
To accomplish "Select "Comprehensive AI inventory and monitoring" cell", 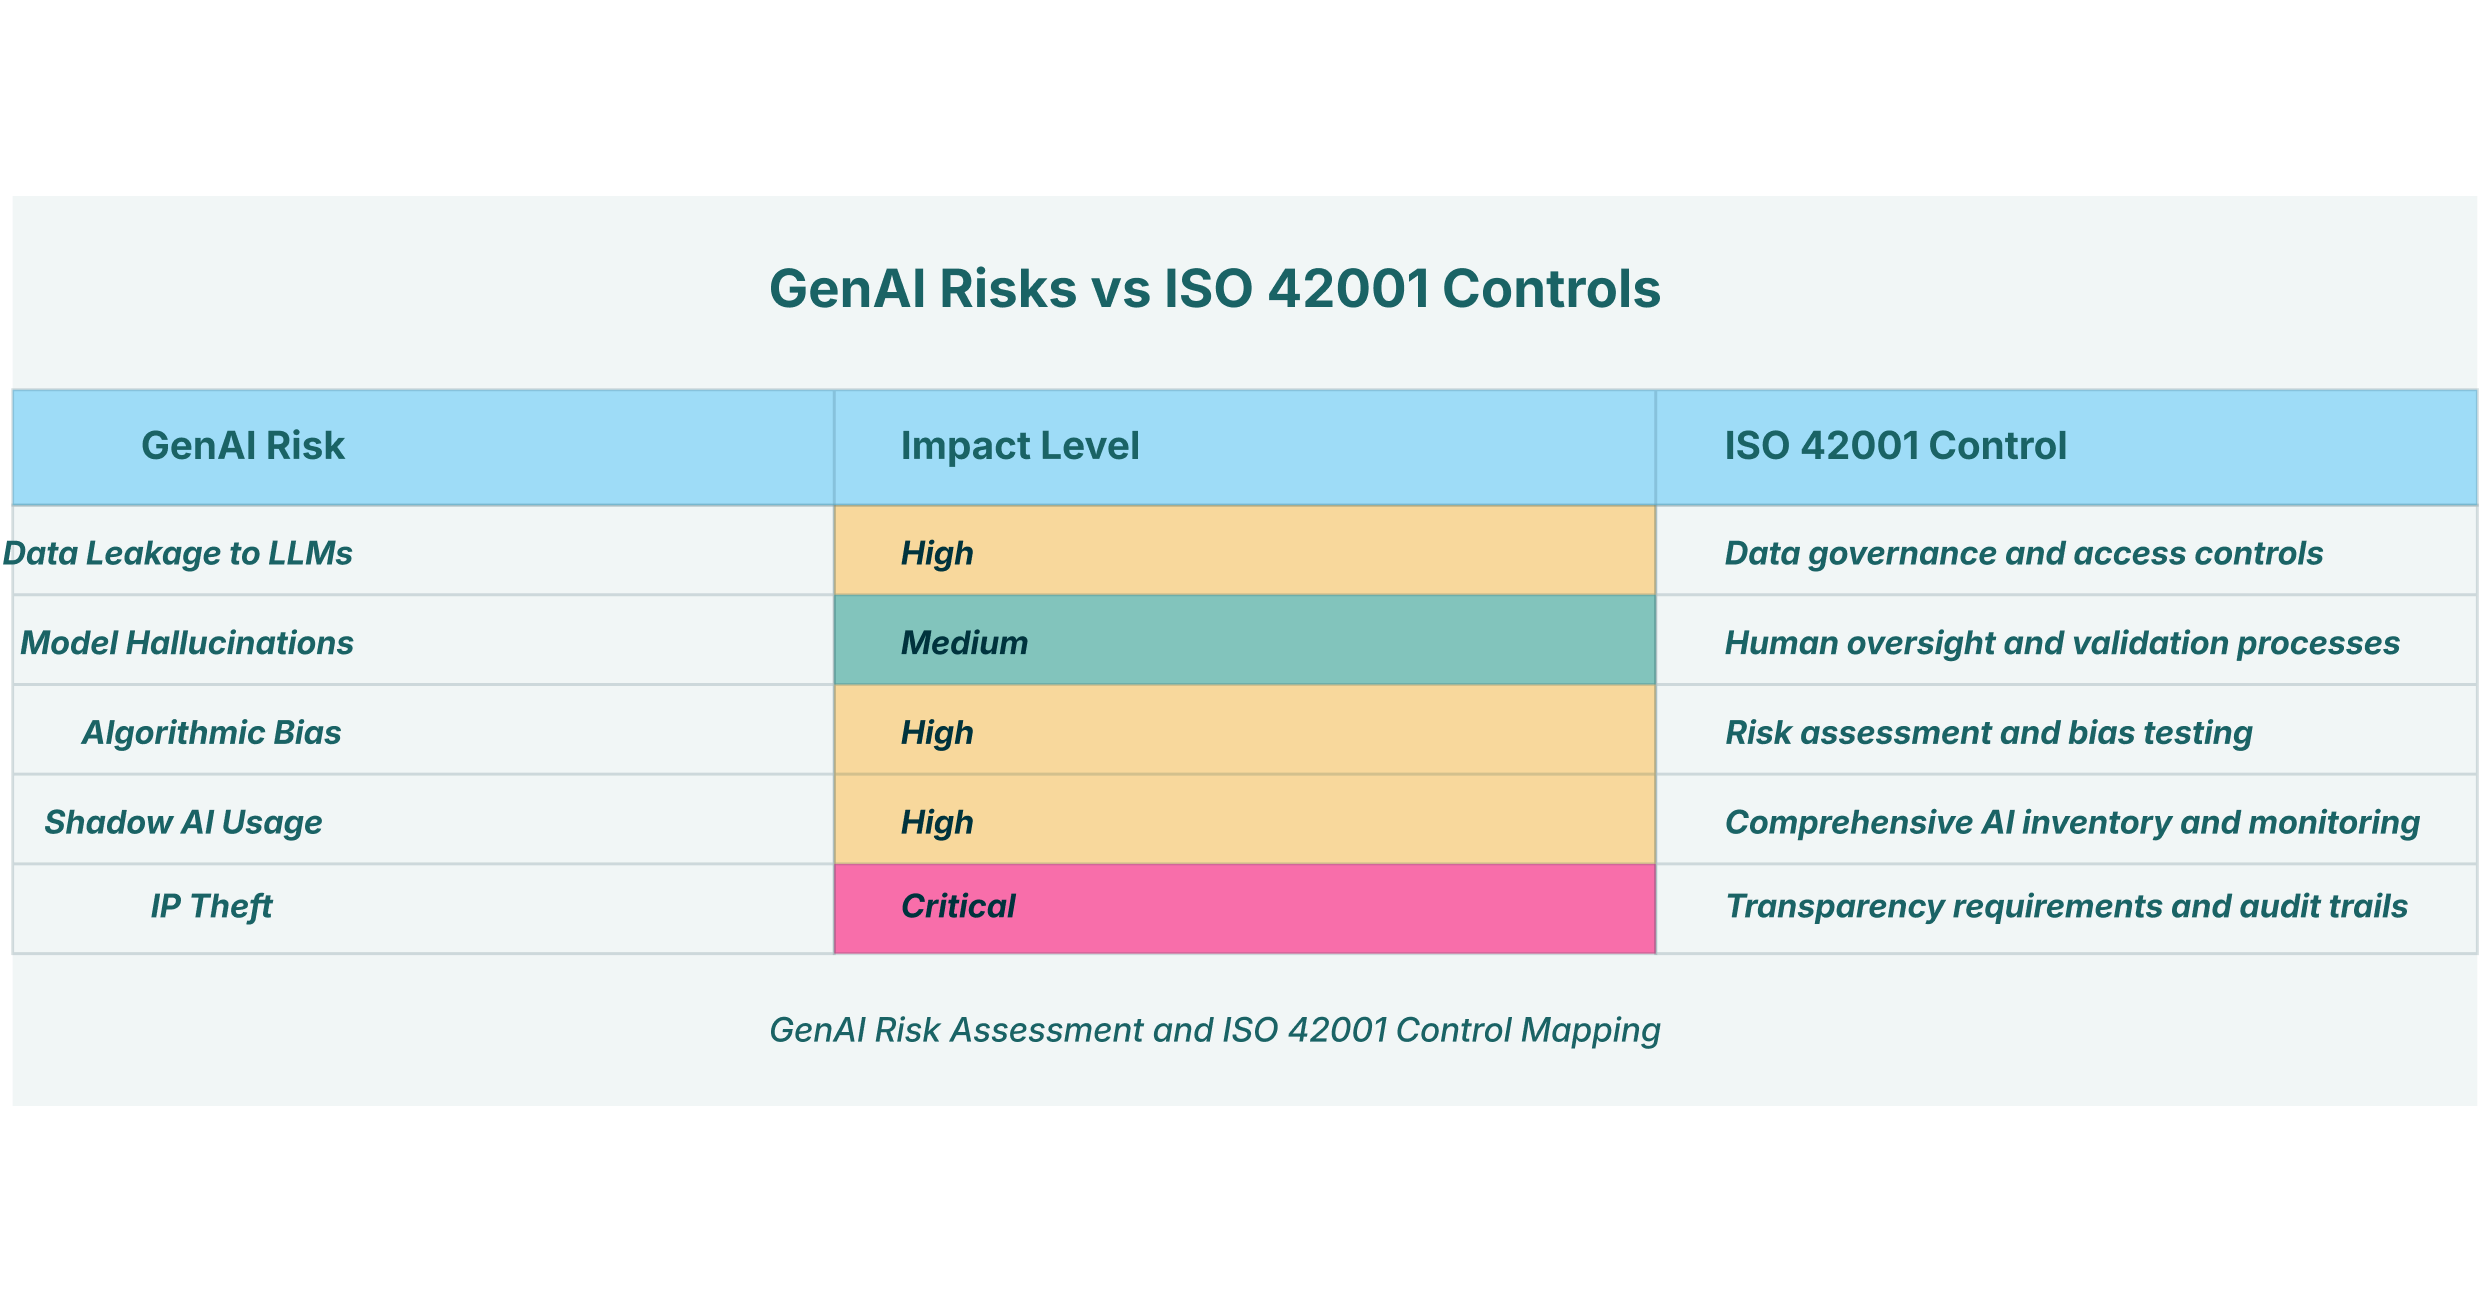I will tap(2072, 822).
